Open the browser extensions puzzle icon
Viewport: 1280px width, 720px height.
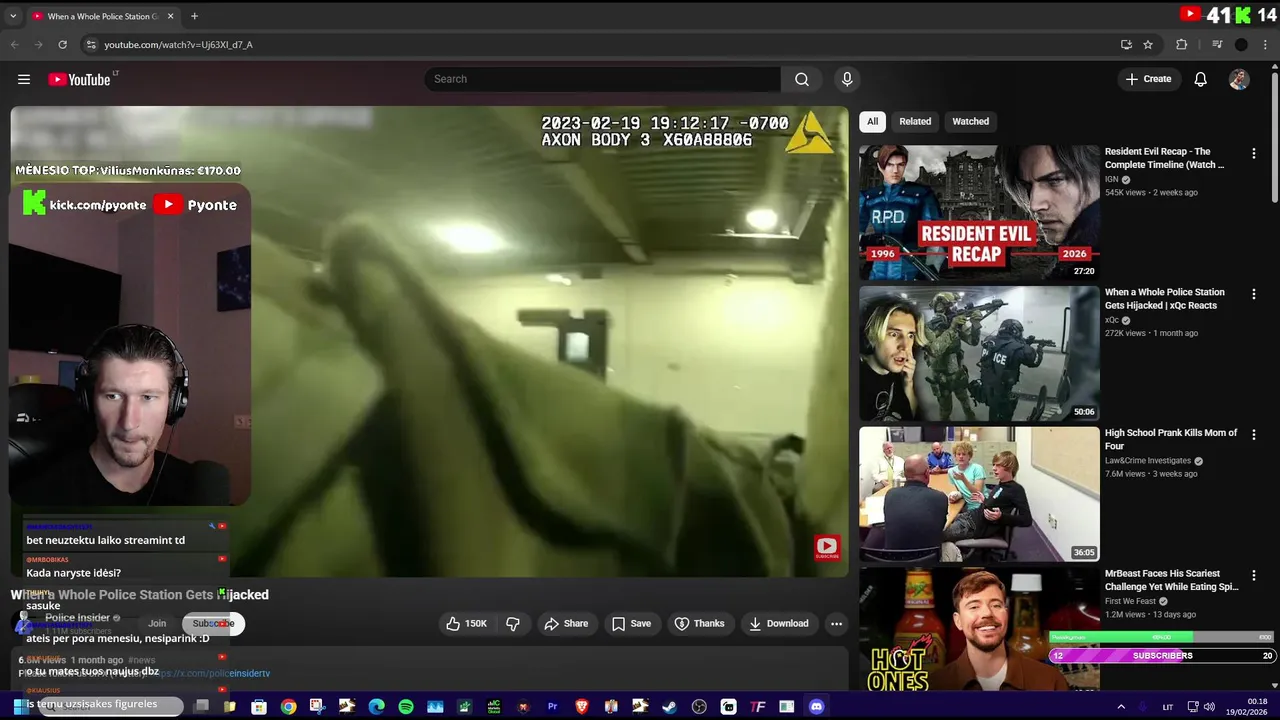pyautogui.click(x=1181, y=45)
